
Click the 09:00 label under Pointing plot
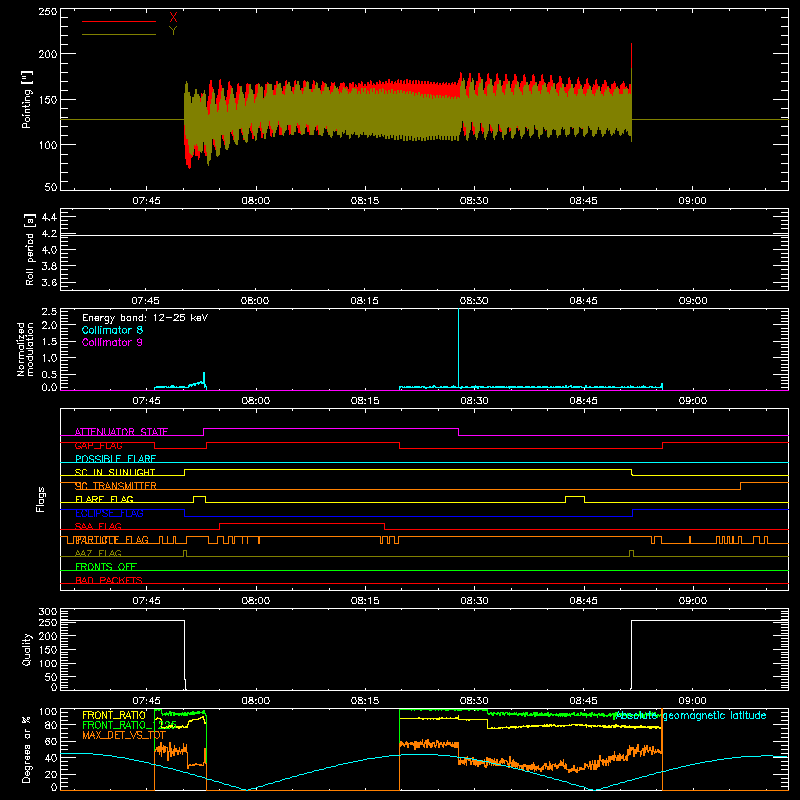tap(692, 201)
